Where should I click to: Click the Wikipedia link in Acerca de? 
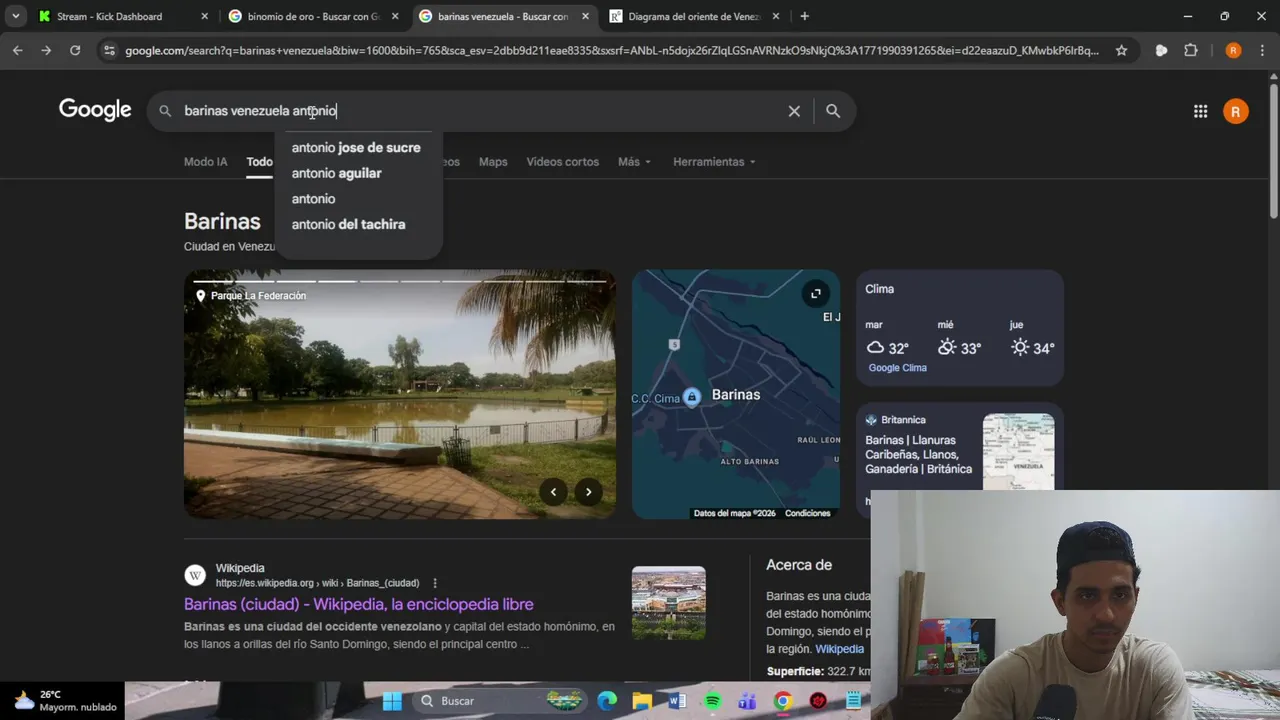pyautogui.click(x=839, y=649)
